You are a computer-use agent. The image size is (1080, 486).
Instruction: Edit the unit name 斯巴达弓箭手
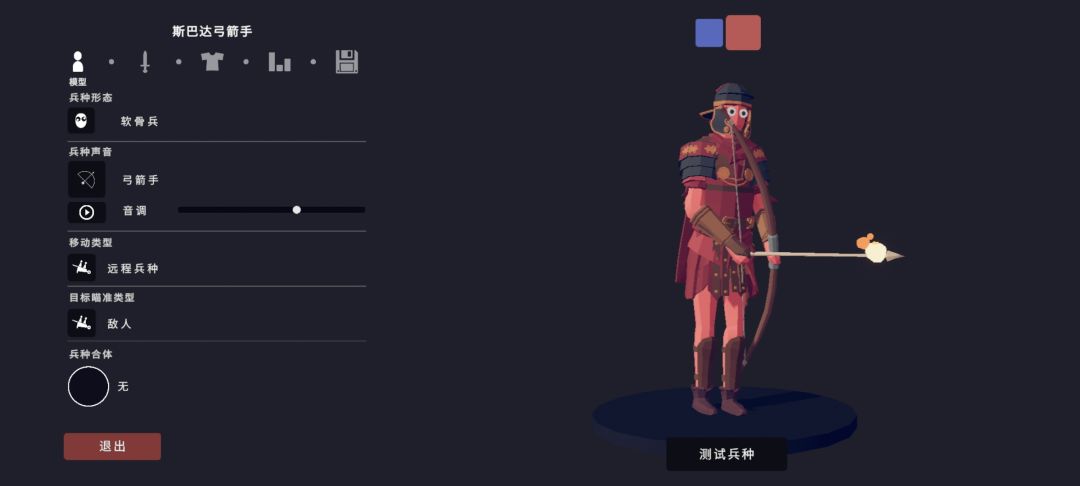[x=212, y=32]
